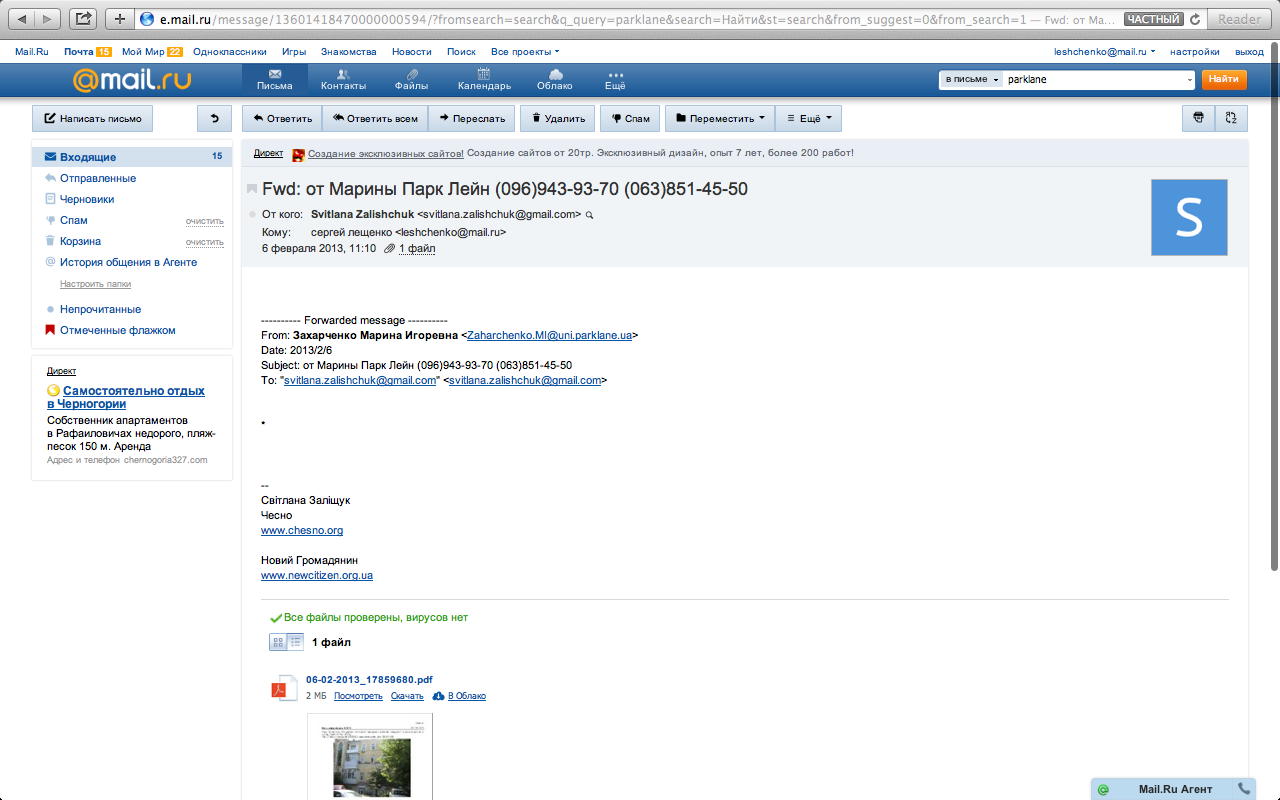Click the Safari share icon
The image size is (1280, 800).
coord(84,19)
